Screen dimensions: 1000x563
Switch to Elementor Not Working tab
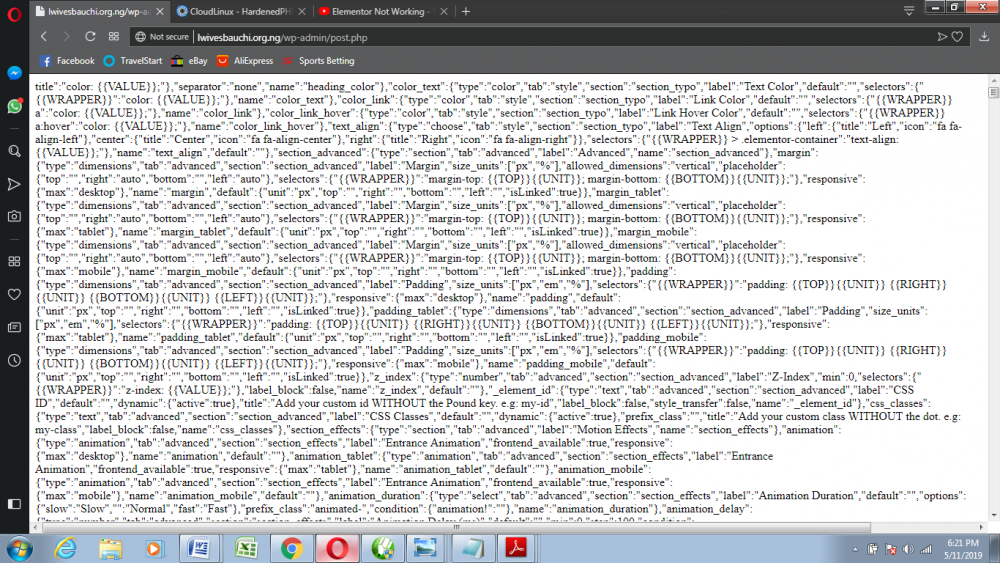point(383,11)
